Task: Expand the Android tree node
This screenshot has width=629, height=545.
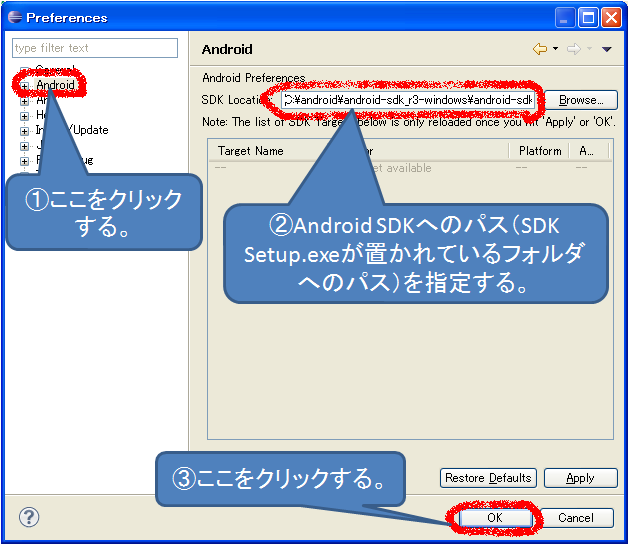Action: point(24,86)
